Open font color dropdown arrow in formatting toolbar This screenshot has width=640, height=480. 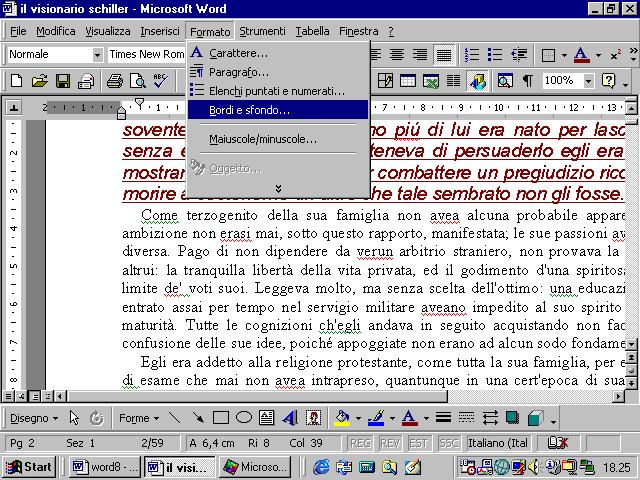pos(598,55)
